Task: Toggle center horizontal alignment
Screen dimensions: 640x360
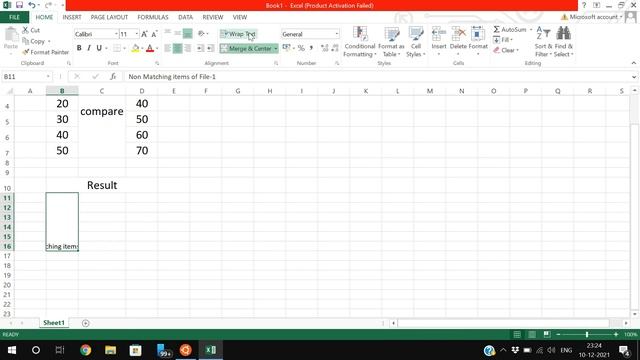Action: (178, 48)
